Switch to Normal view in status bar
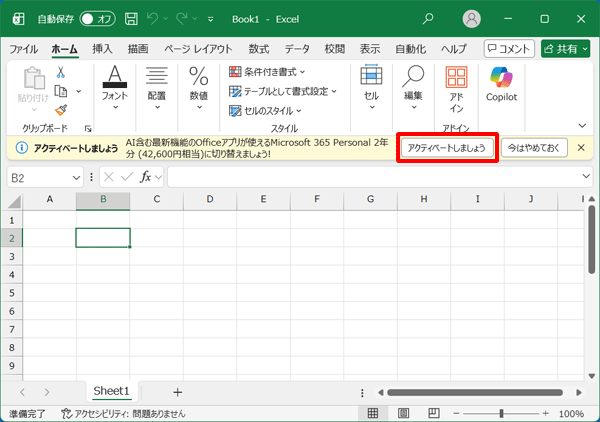This screenshot has width=600, height=422. point(372,413)
